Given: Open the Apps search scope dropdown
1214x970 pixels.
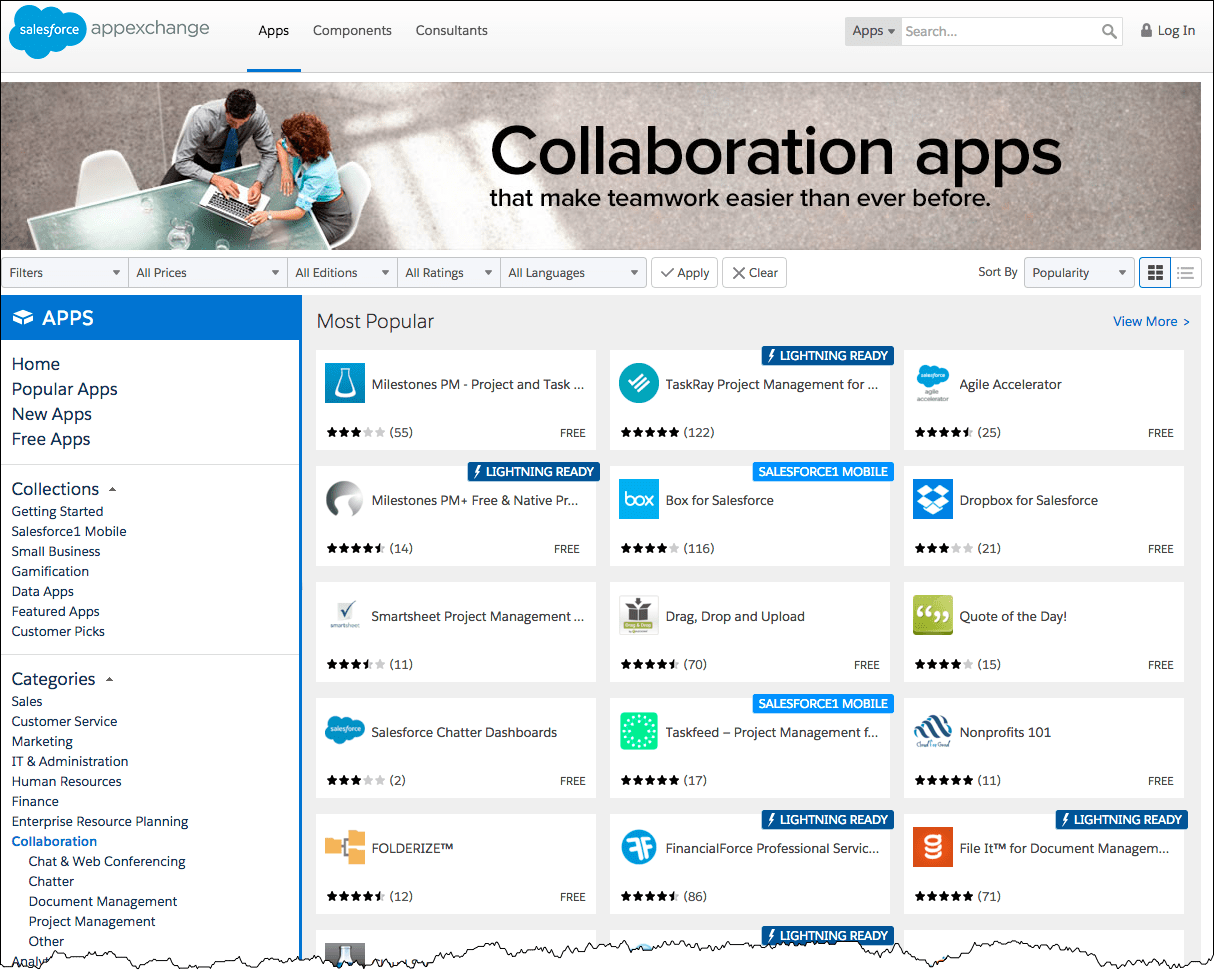Looking at the screenshot, I should click(873, 31).
